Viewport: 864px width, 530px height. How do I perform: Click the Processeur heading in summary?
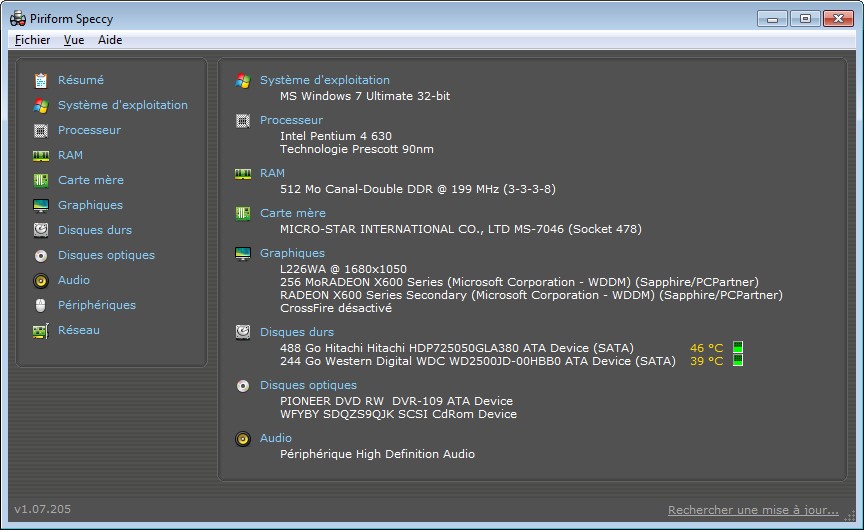[291, 120]
